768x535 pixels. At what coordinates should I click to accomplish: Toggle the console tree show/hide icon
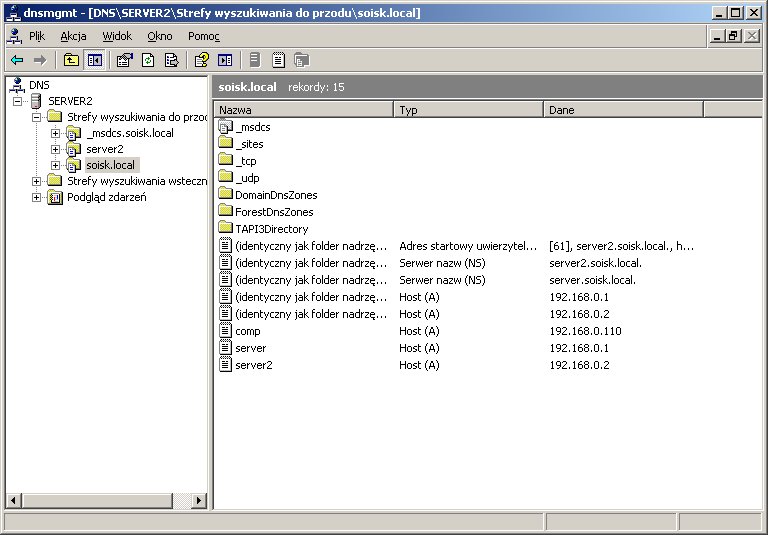[95, 60]
